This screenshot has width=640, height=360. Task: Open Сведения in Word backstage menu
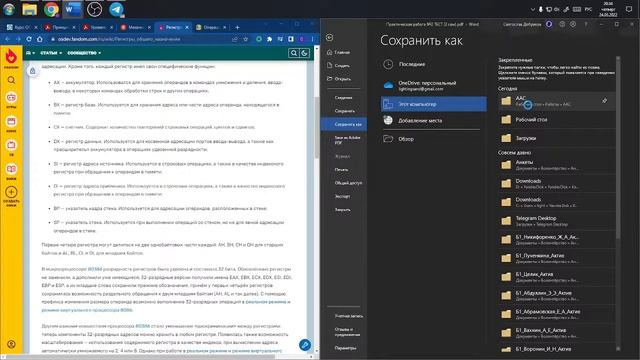(x=343, y=98)
